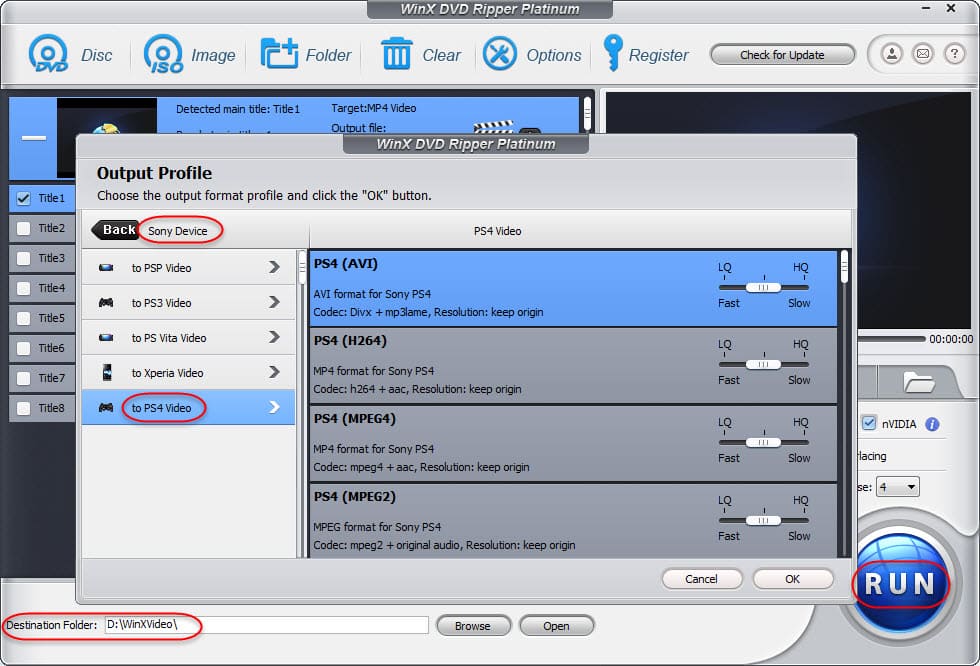Toggle the nVIDIA hardware acceleration checkbox
Viewport: 980px width, 666px height.
[x=869, y=423]
